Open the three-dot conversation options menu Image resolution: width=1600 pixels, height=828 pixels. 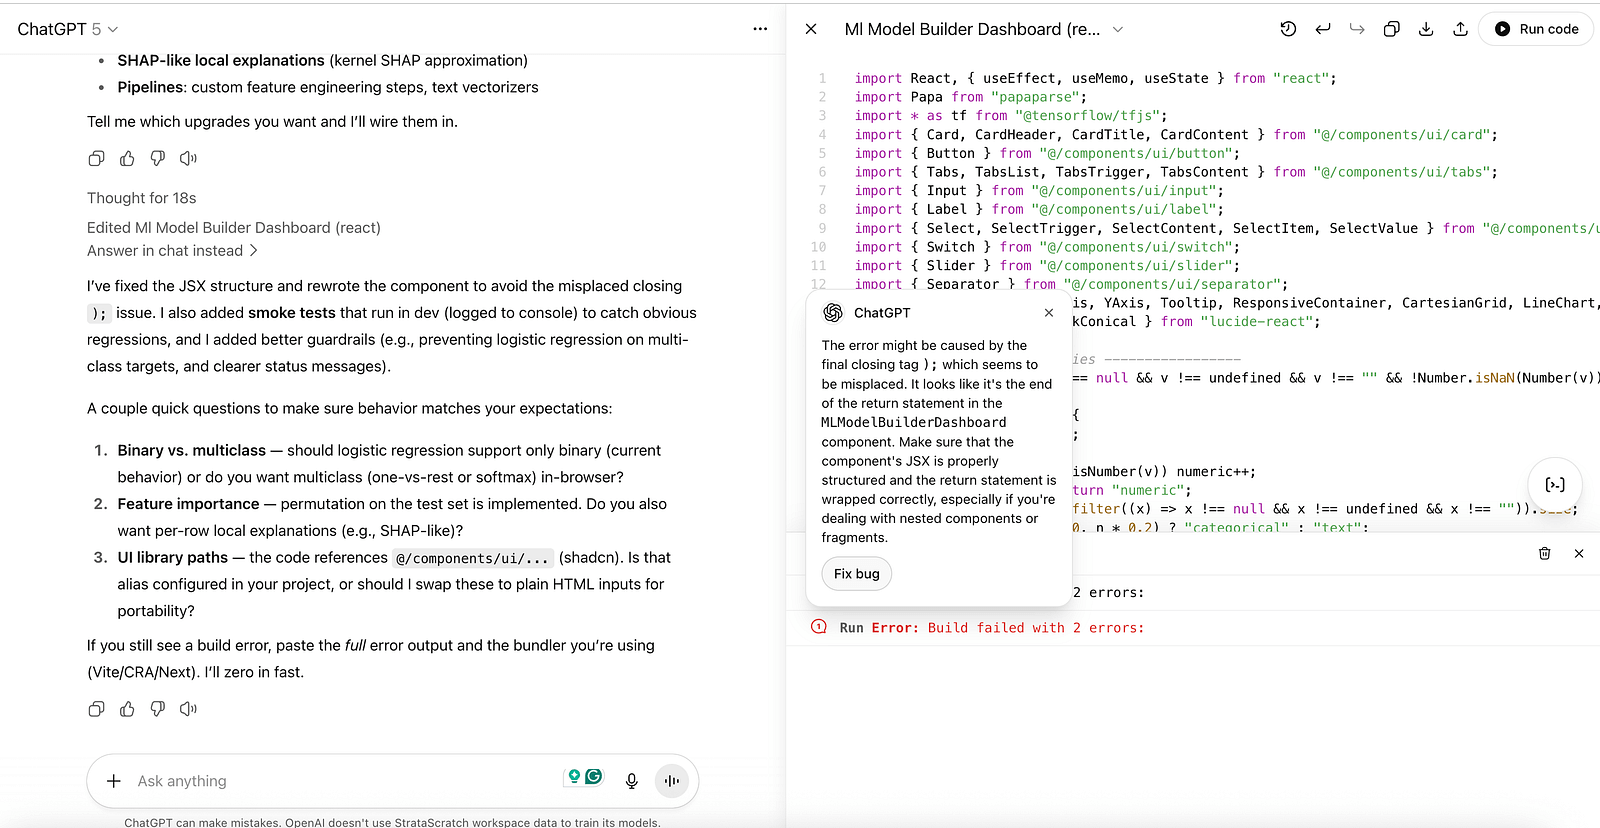tap(760, 30)
